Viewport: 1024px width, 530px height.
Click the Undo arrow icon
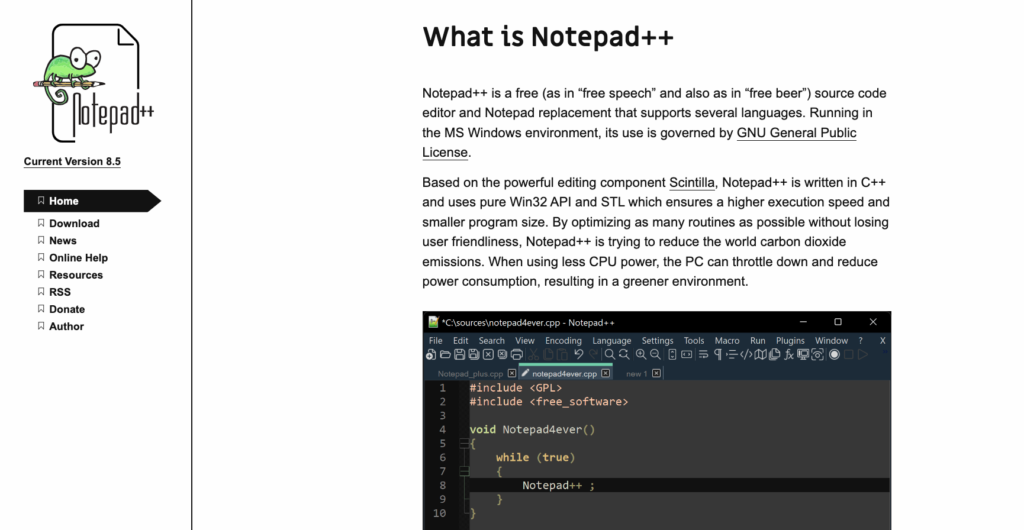coord(578,354)
